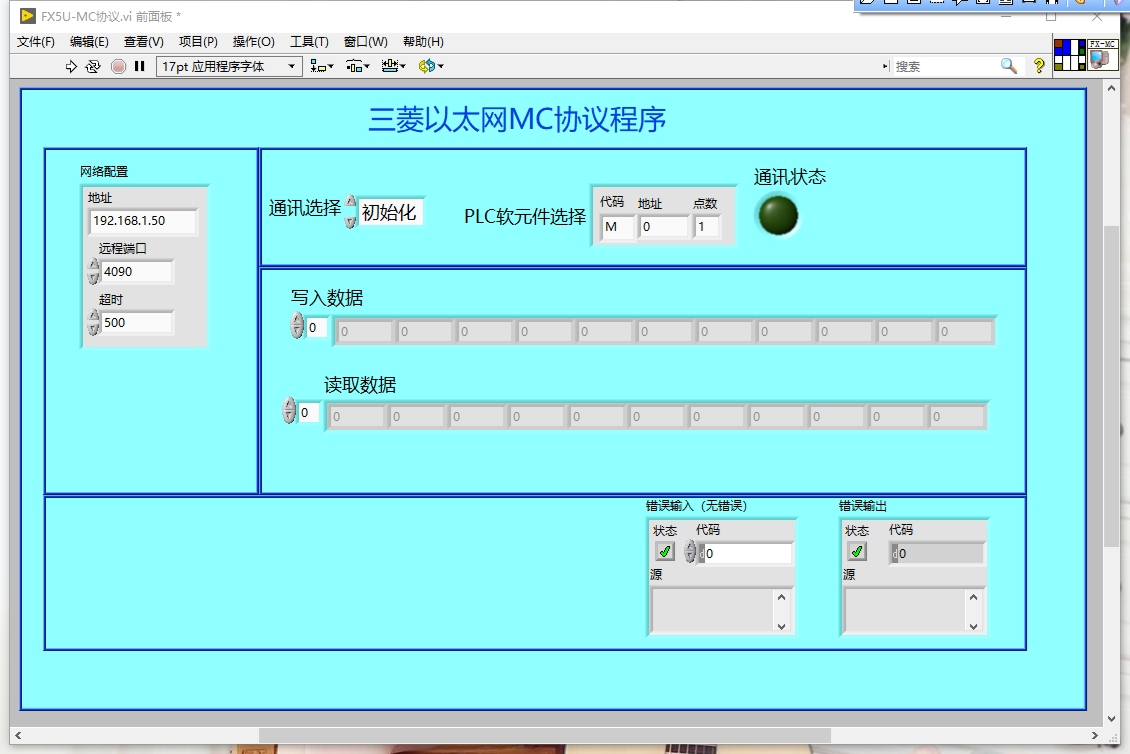Click the 超时 value field 500
The height and width of the screenshot is (754, 1130).
pyautogui.click(x=137, y=323)
